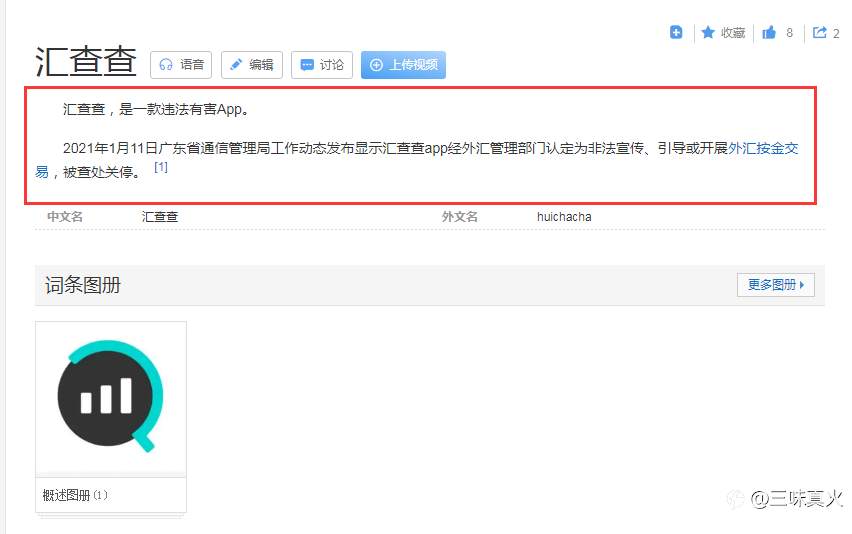Click the 中文名 field label
Screen dimensions: 852x534
tap(65, 217)
